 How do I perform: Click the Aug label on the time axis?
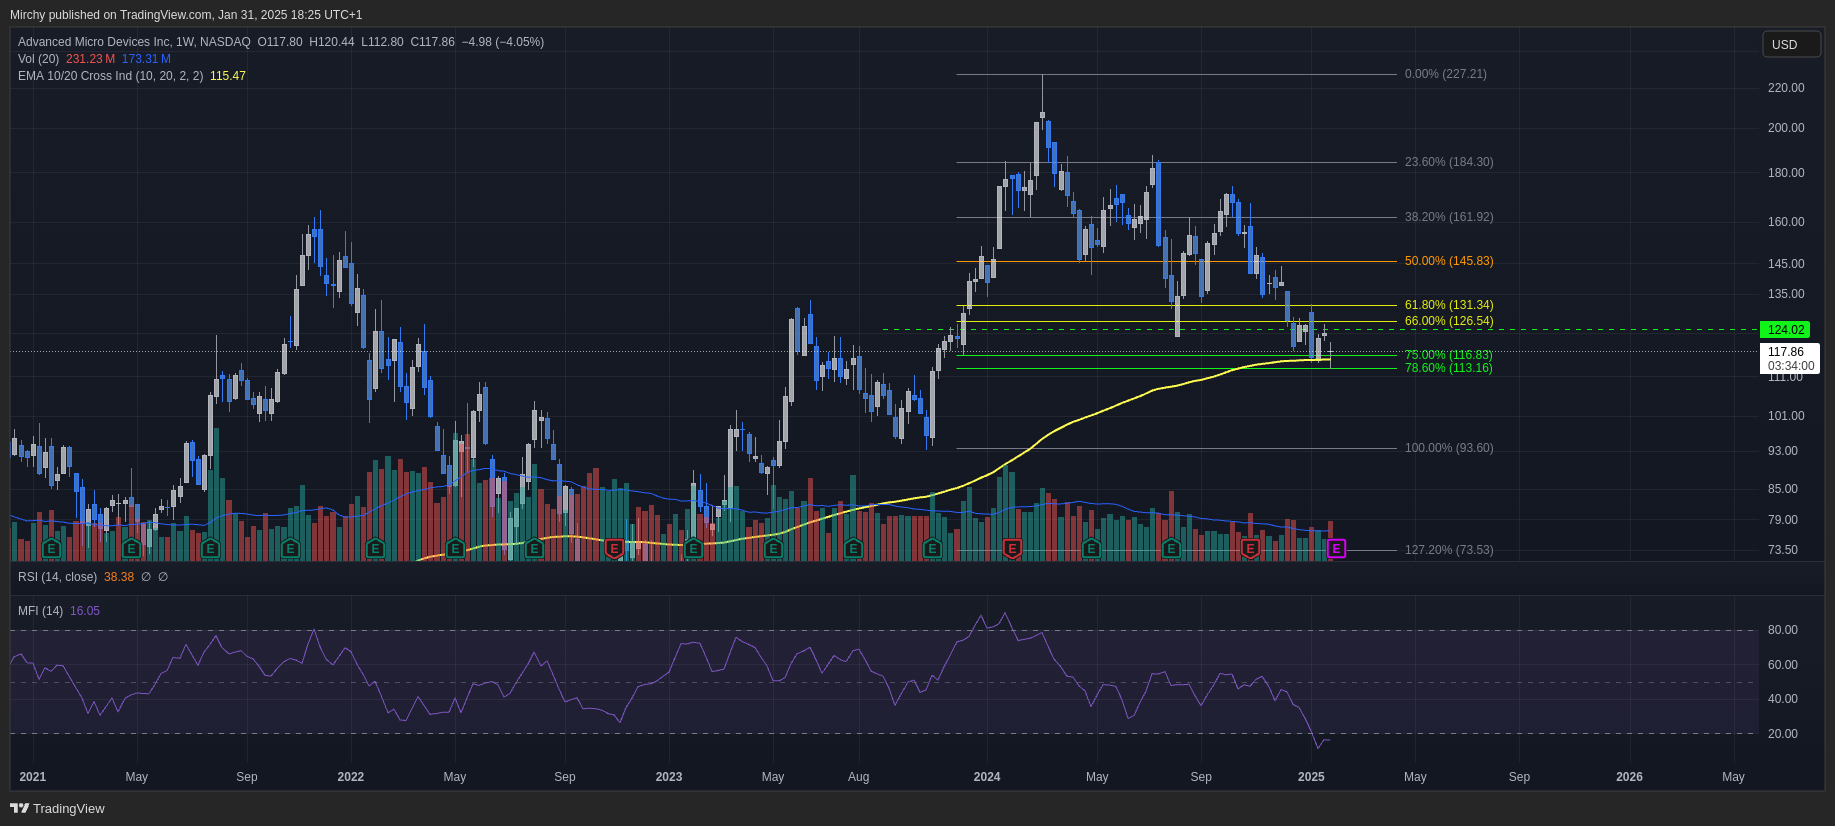coord(858,777)
